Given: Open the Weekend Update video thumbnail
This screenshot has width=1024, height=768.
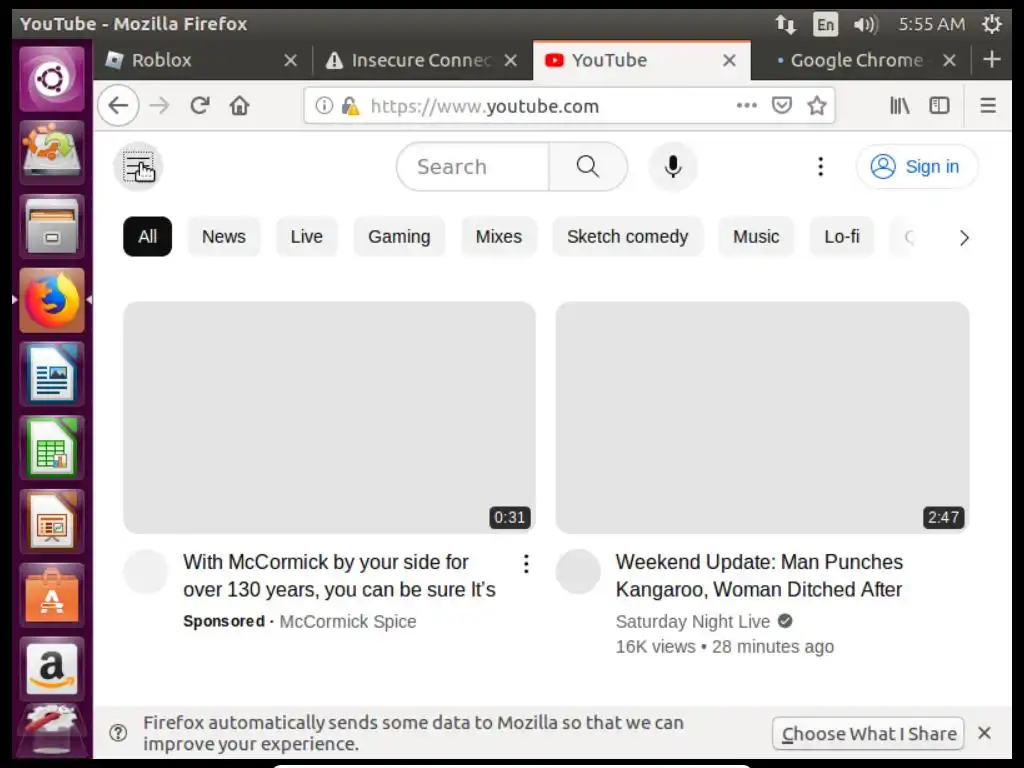Looking at the screenshot, I should pos(762,417).
